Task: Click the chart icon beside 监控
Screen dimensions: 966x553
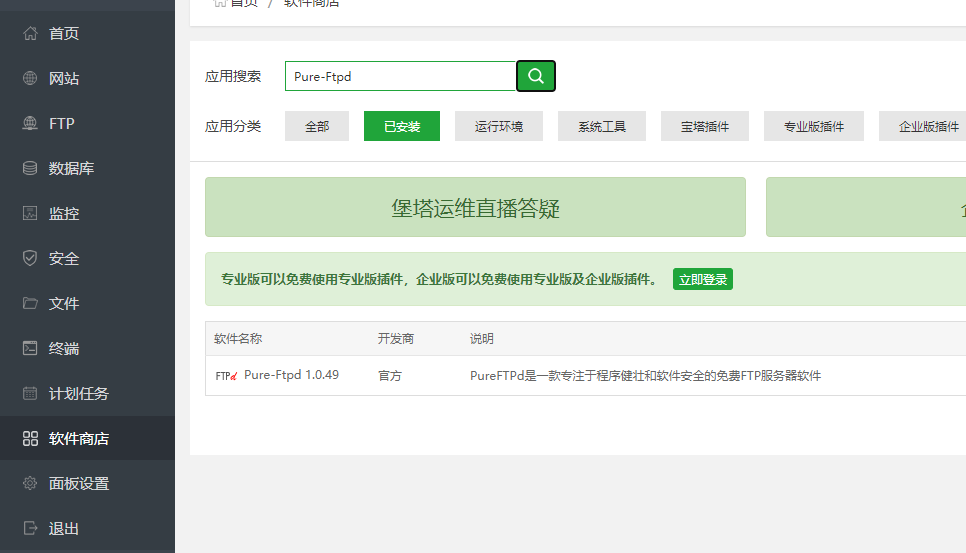Action: (30, 213)
